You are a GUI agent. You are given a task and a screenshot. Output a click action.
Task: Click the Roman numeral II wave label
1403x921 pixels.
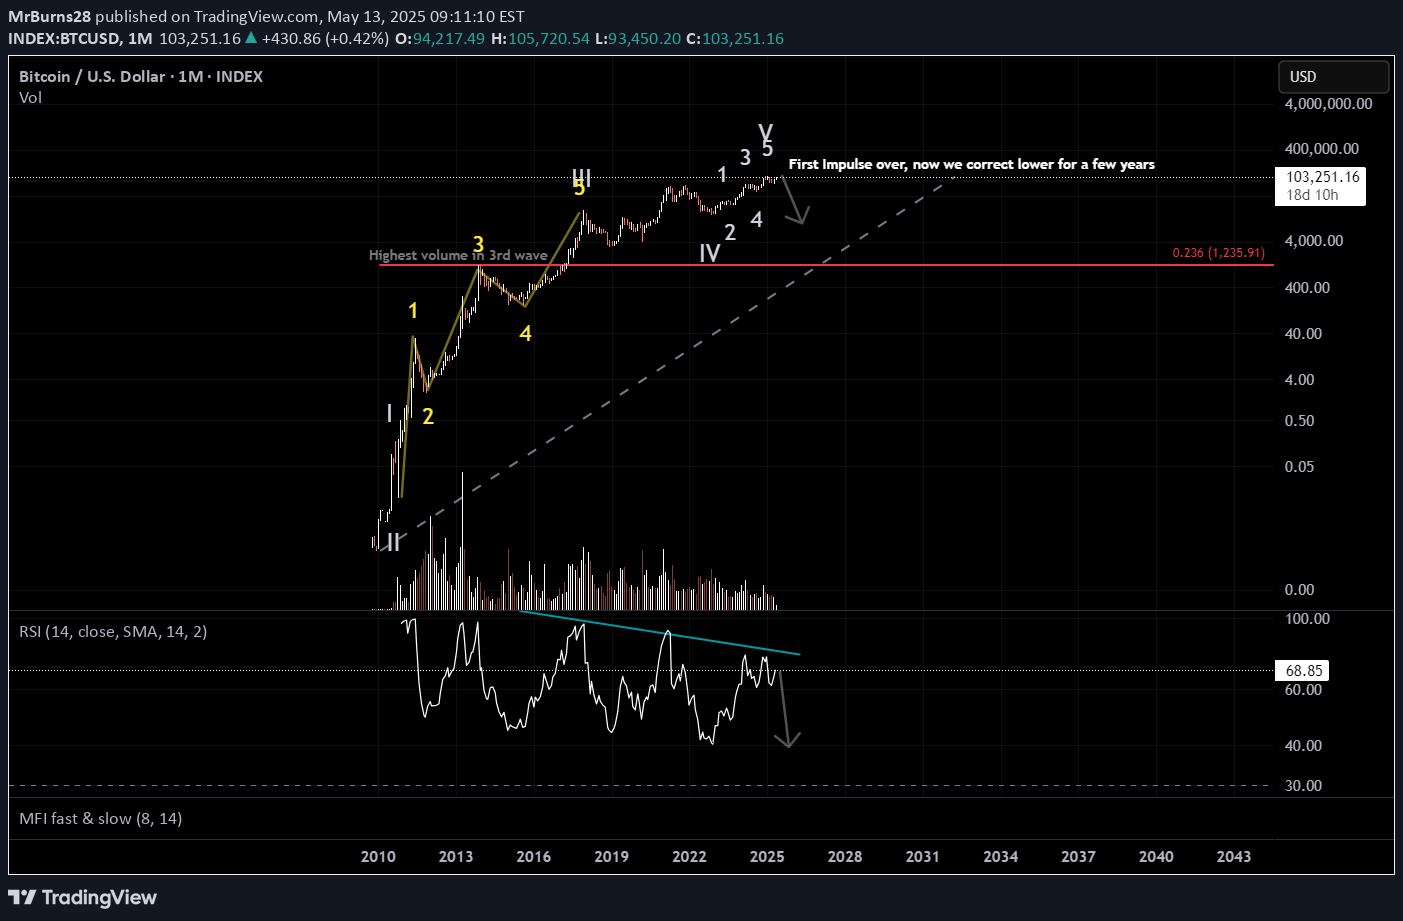pos(394,542)
